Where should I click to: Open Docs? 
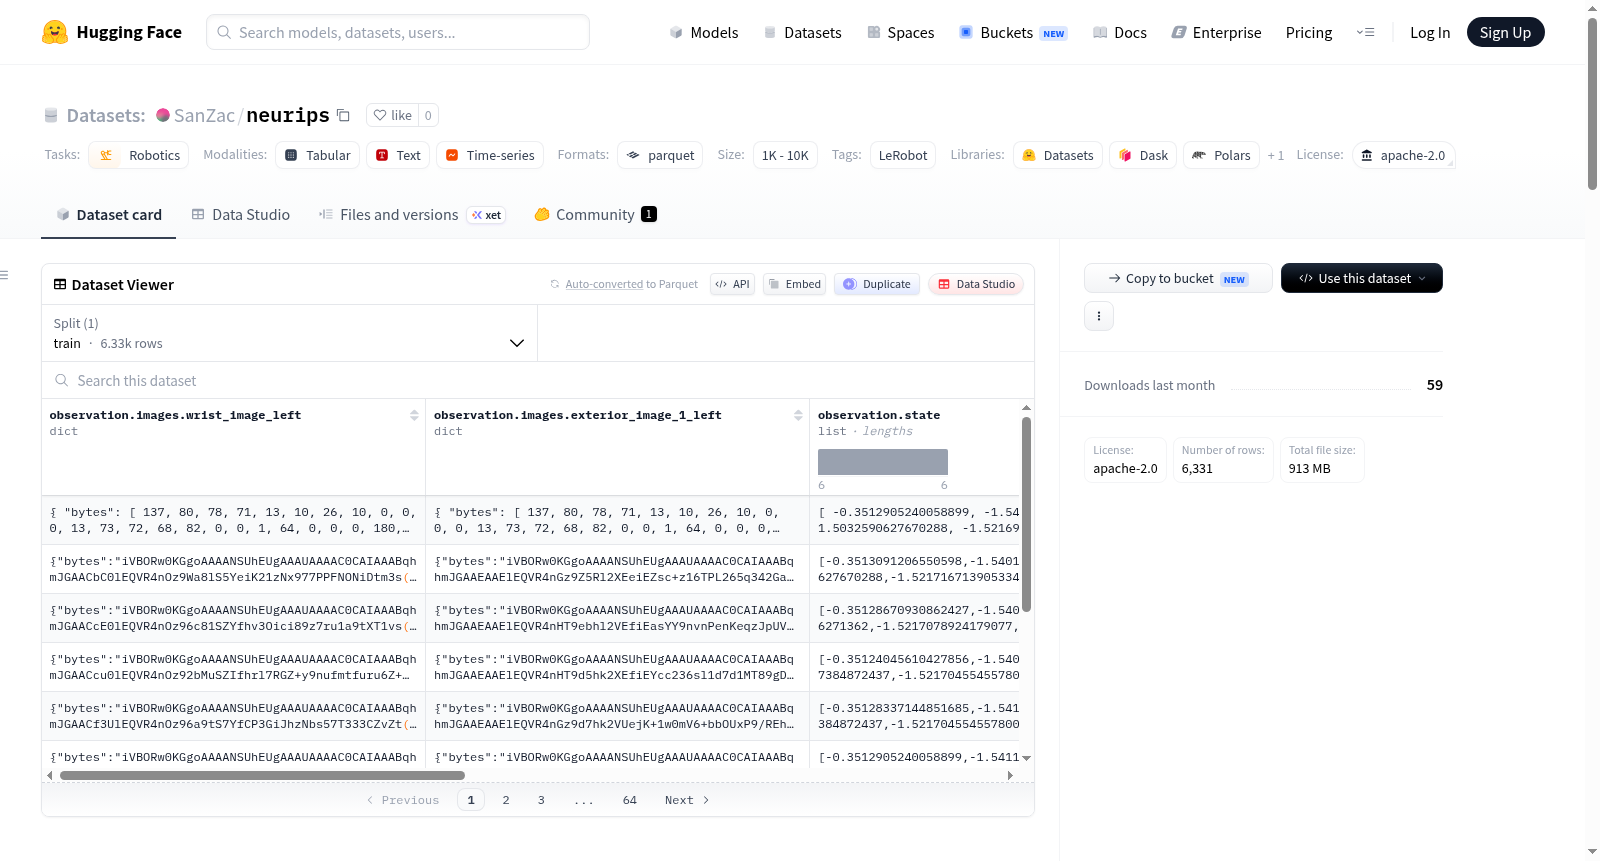[x=1120, y=32]
